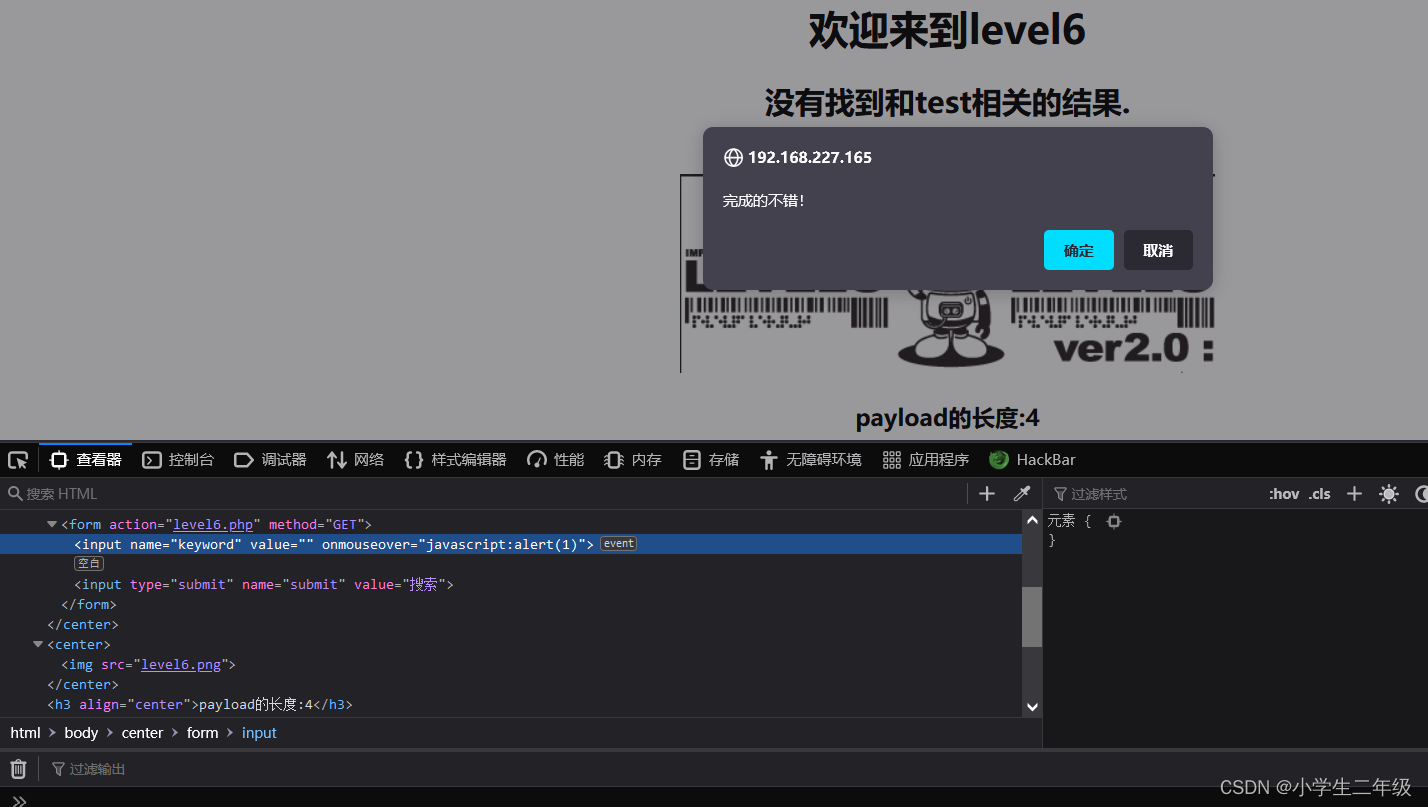Select the img level6.png node row

point(511,664)
